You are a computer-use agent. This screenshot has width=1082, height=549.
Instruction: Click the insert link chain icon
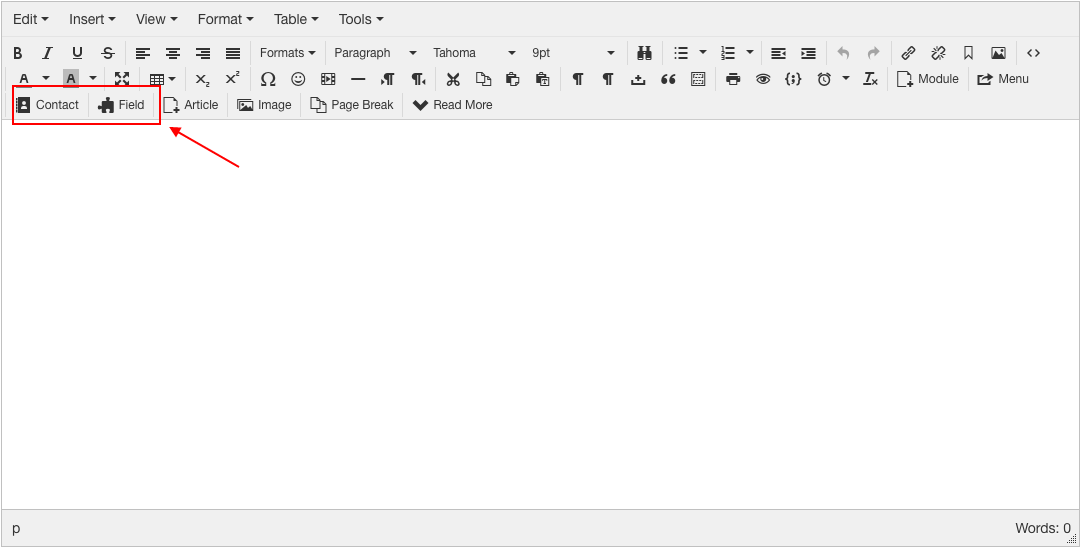tap(908, 53)
